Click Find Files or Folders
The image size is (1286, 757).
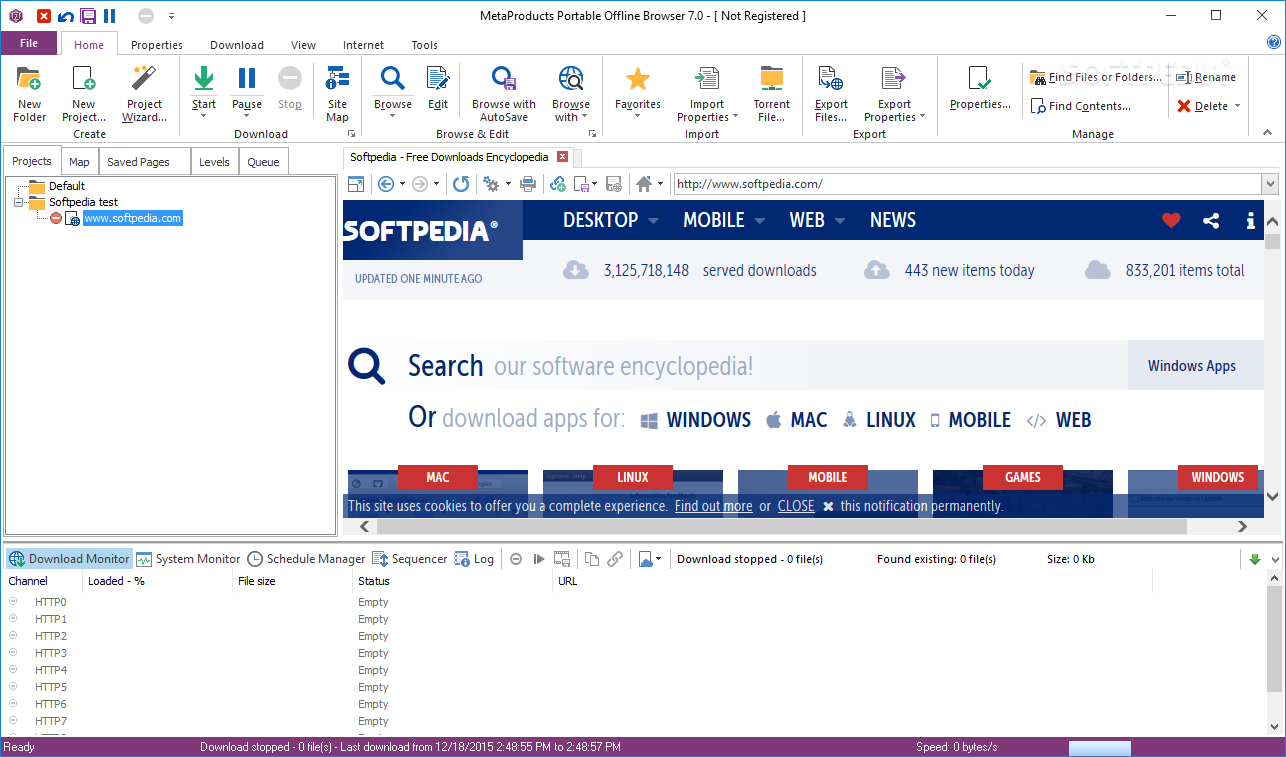[1096, 77]
